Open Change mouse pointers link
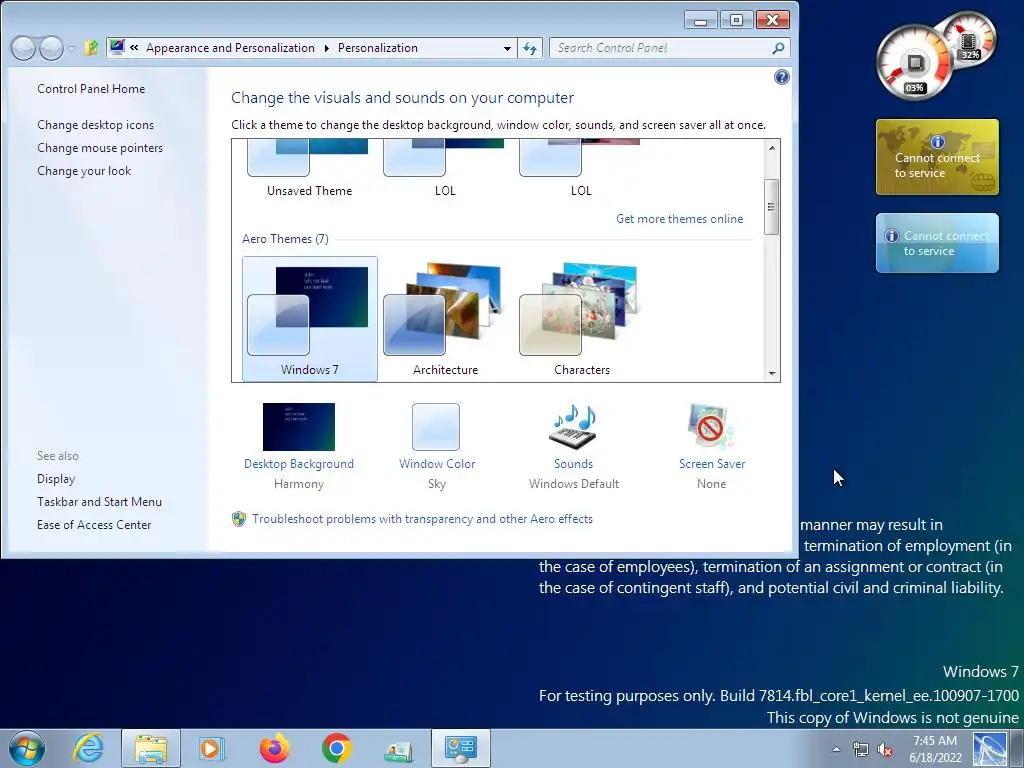Viewport: 1024px width, 768px height. pyautogui.click(x=100, y=148)
